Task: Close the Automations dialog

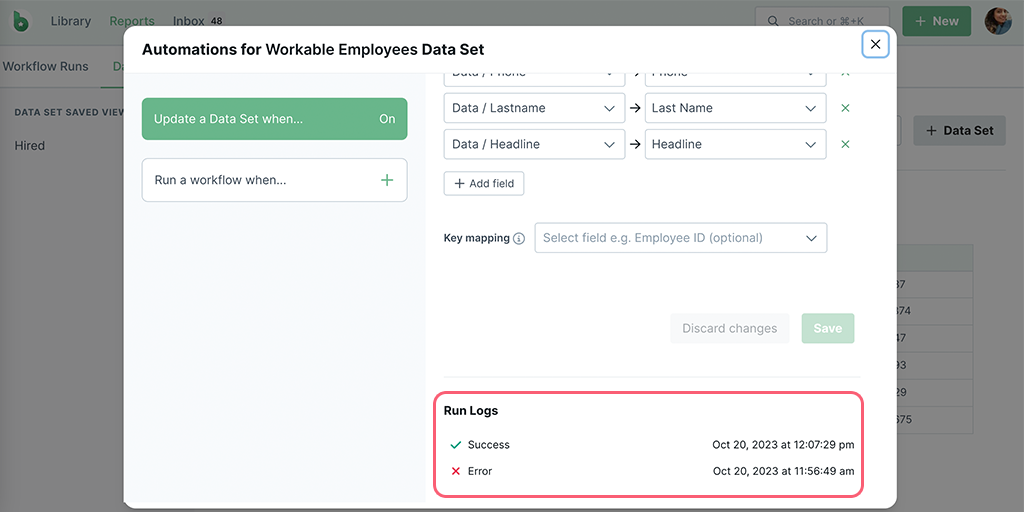Action: pos(875,44)
